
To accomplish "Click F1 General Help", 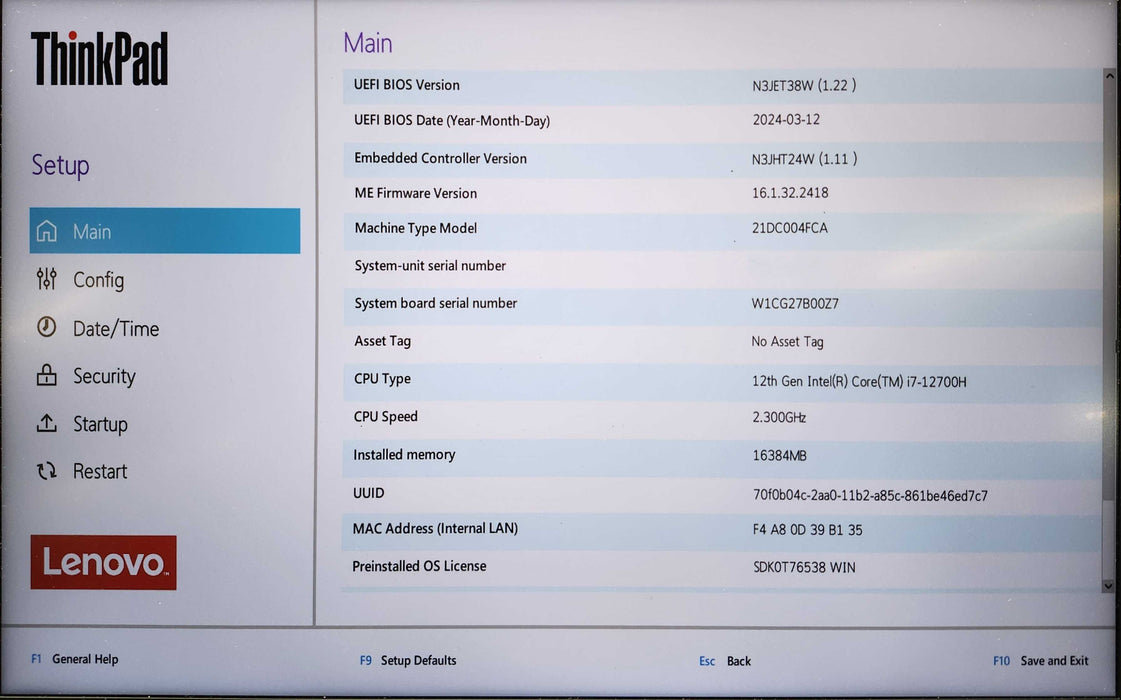I will 74,659.
